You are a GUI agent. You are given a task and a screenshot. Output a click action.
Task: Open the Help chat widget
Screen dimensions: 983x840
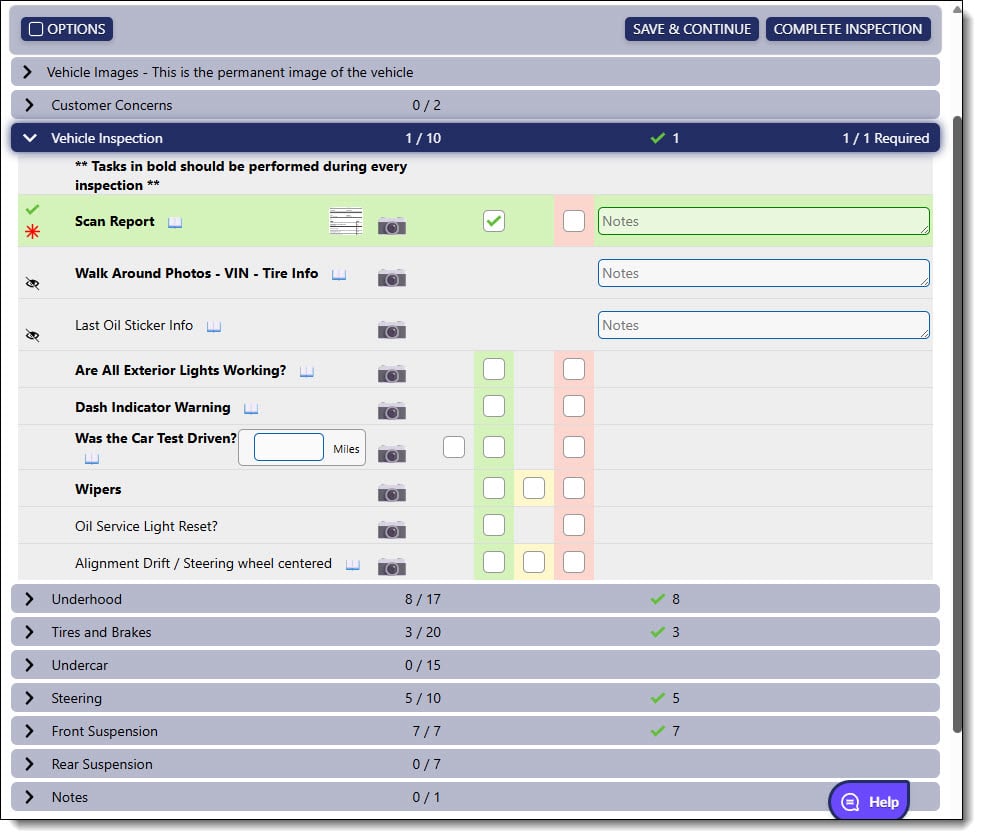pyautogui.click(x=869, y=801)
